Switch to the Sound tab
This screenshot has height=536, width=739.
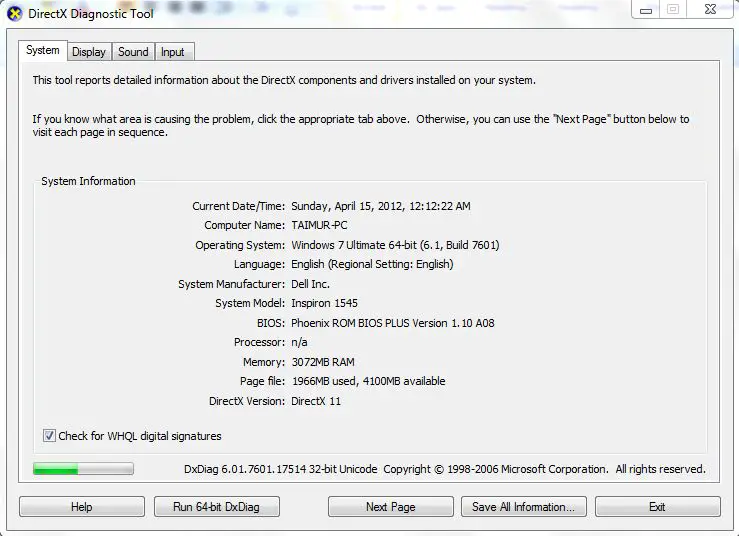pos(133,52)
